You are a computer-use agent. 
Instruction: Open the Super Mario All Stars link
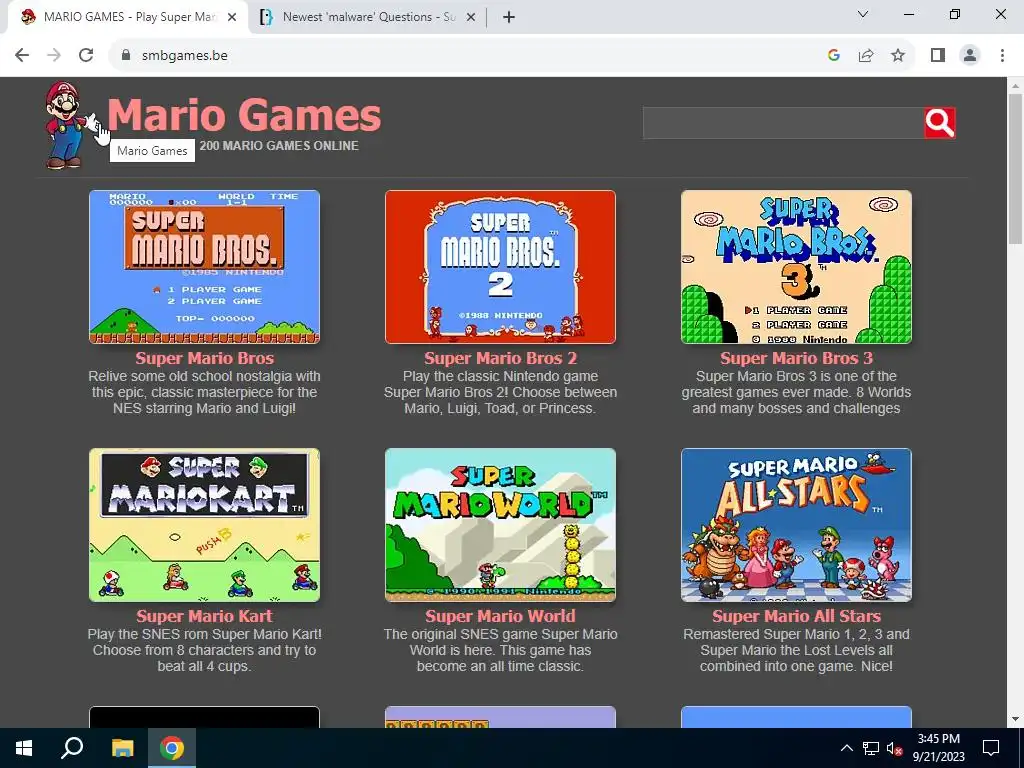[x=796, y=616]
